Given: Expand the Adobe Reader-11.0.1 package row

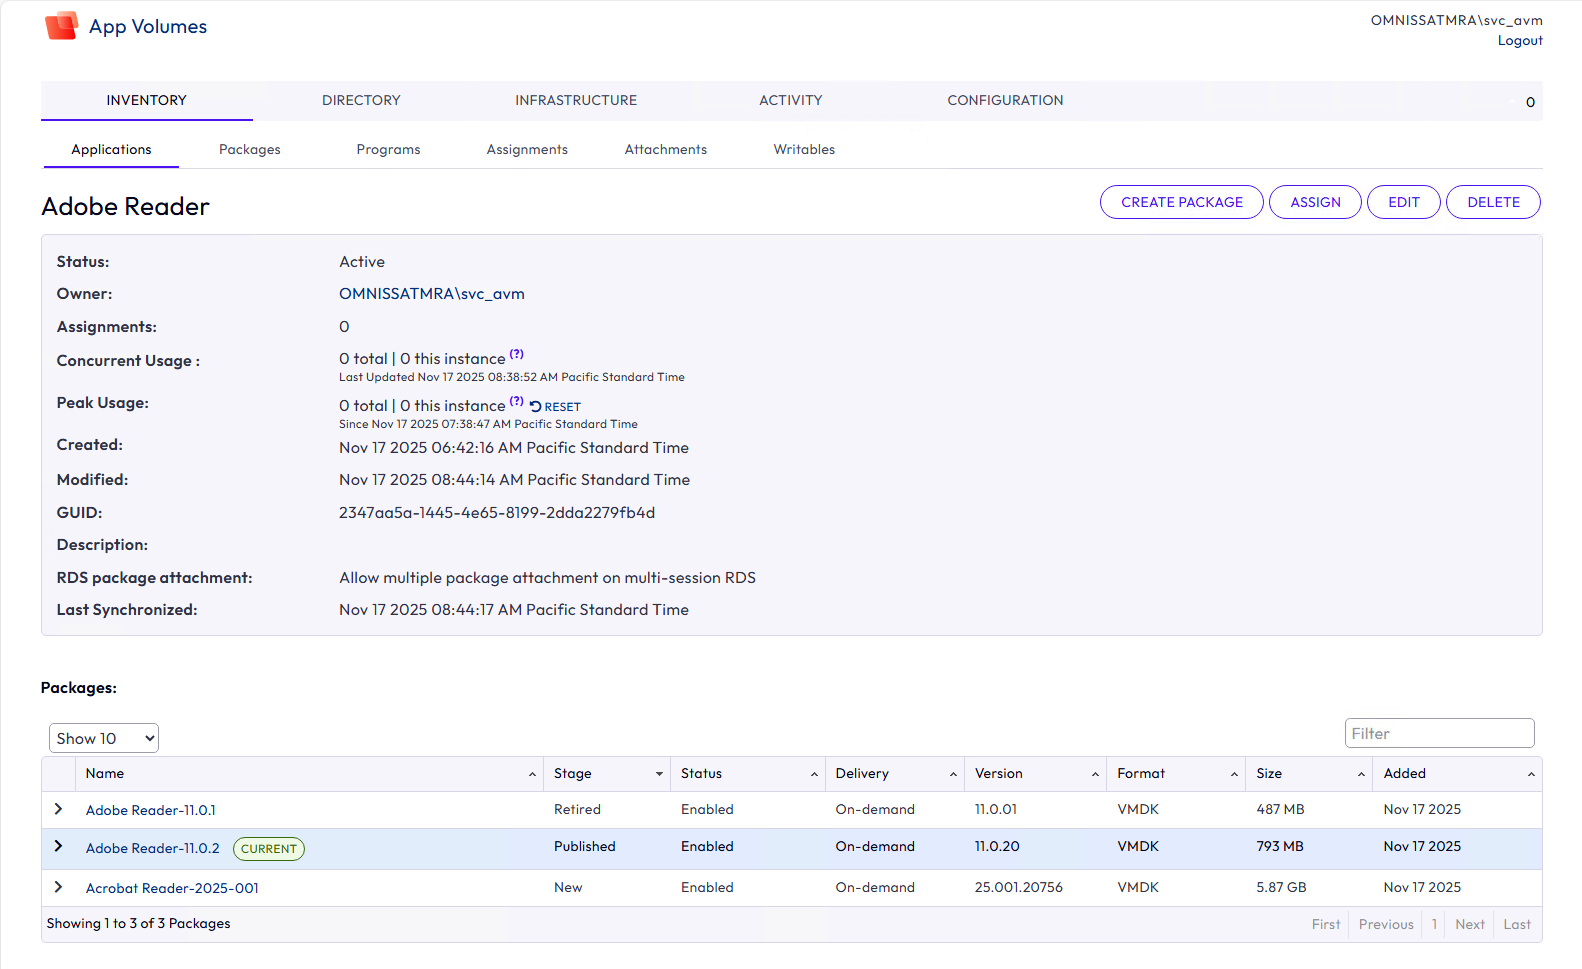Looking at the screenshot, I should coord(58,809).
